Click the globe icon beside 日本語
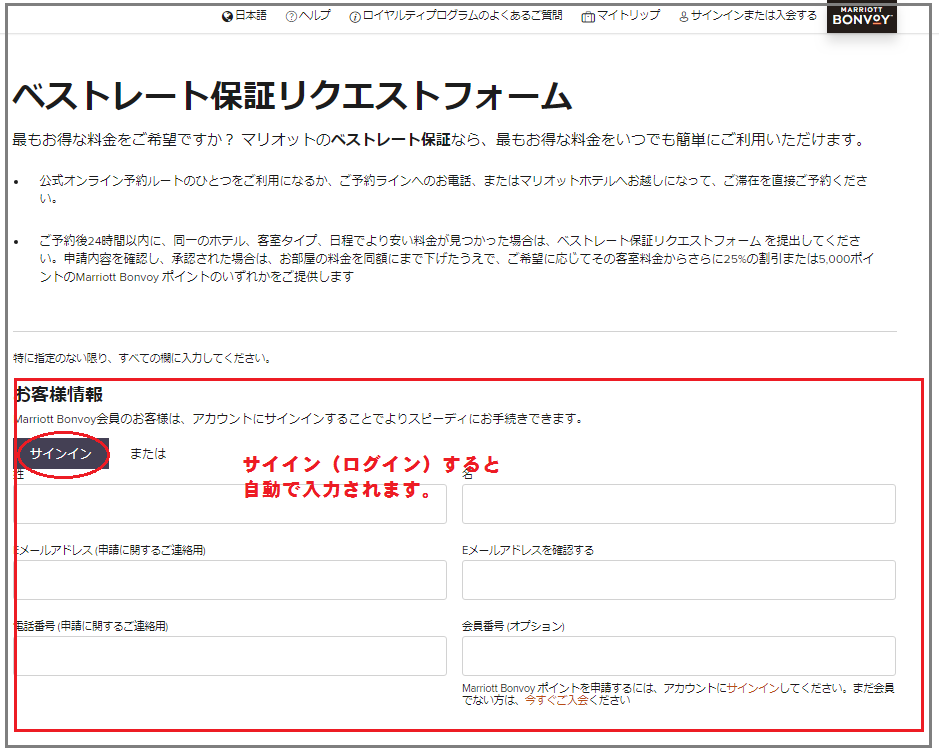The image size is (939, 752). coord(227,16)
